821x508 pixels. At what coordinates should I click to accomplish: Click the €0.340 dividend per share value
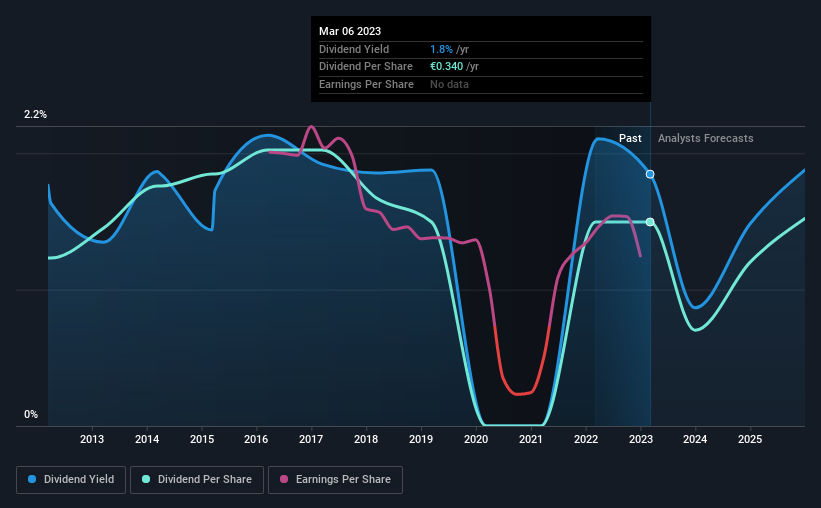(447, 67)
